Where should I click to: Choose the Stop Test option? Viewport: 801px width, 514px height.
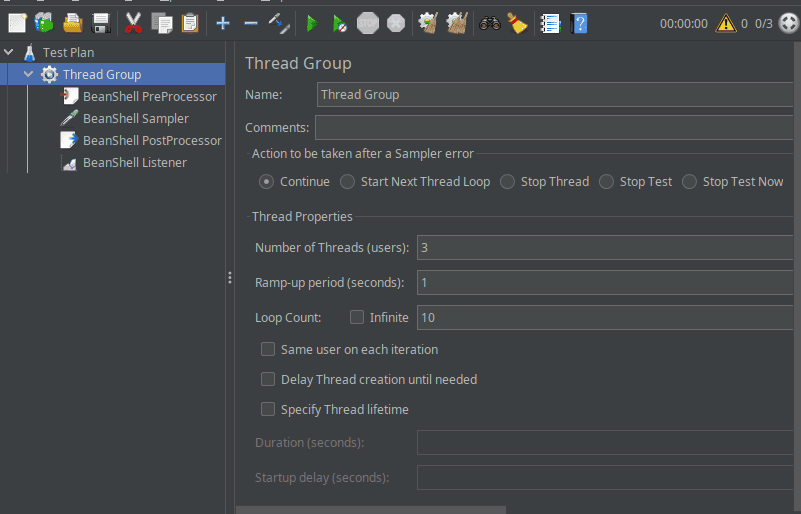(x=606, y=181)
